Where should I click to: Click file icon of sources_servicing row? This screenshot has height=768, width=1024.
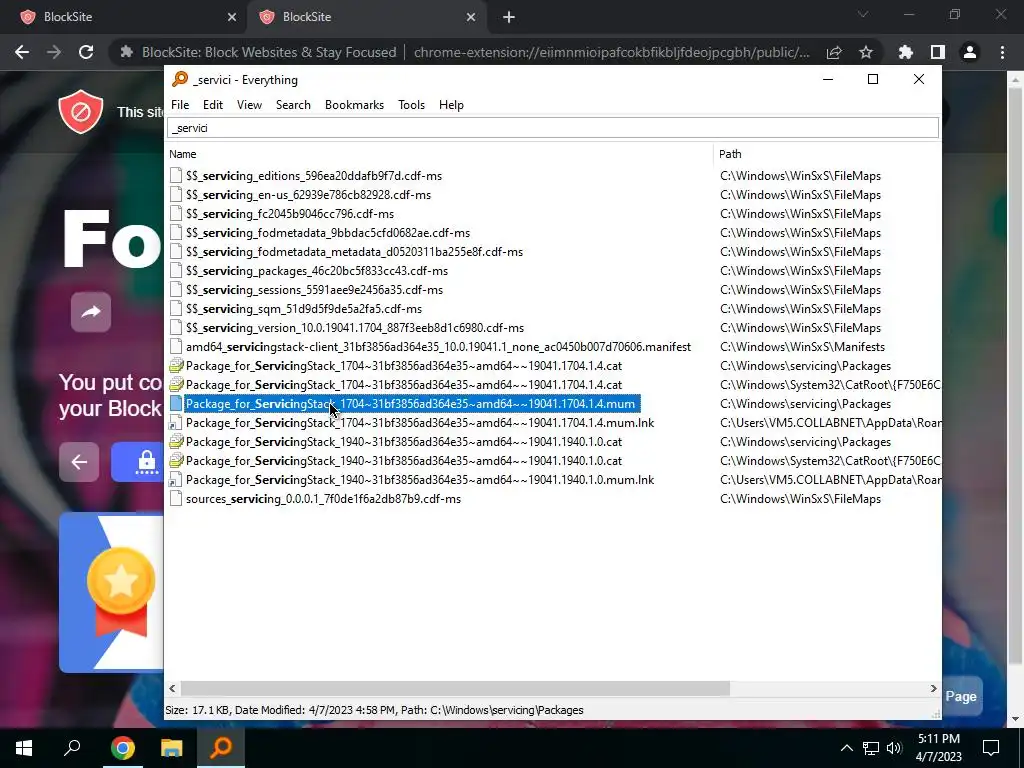tap(176, 498)
